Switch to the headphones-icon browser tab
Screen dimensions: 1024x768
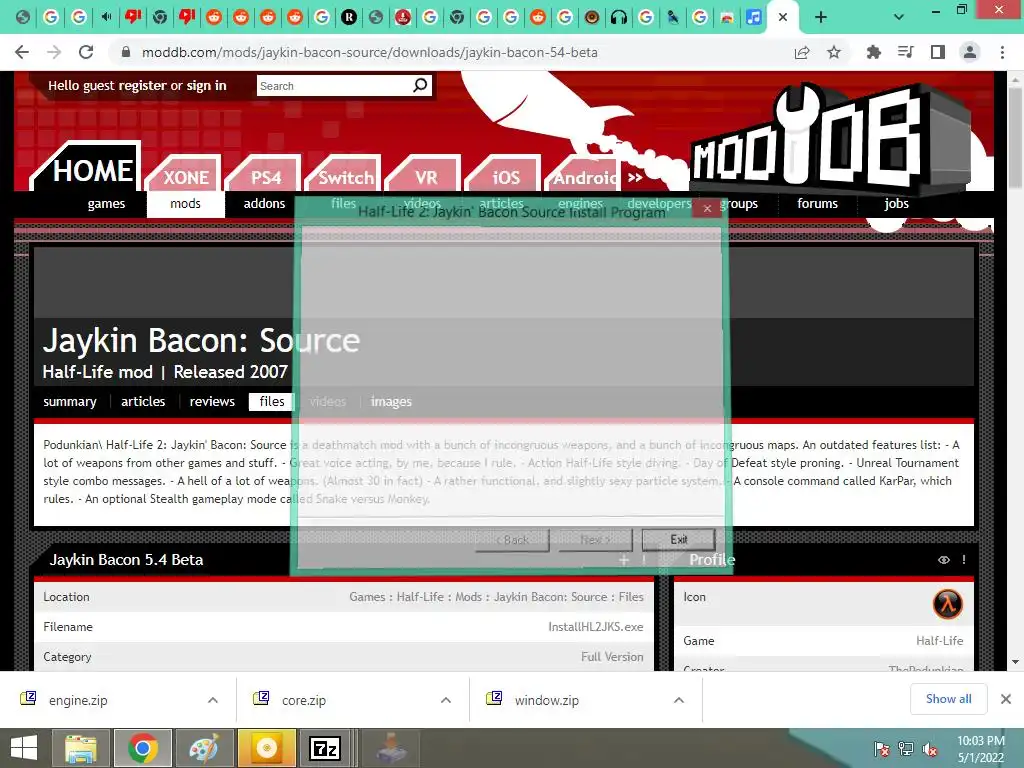(x=618, y=18)
